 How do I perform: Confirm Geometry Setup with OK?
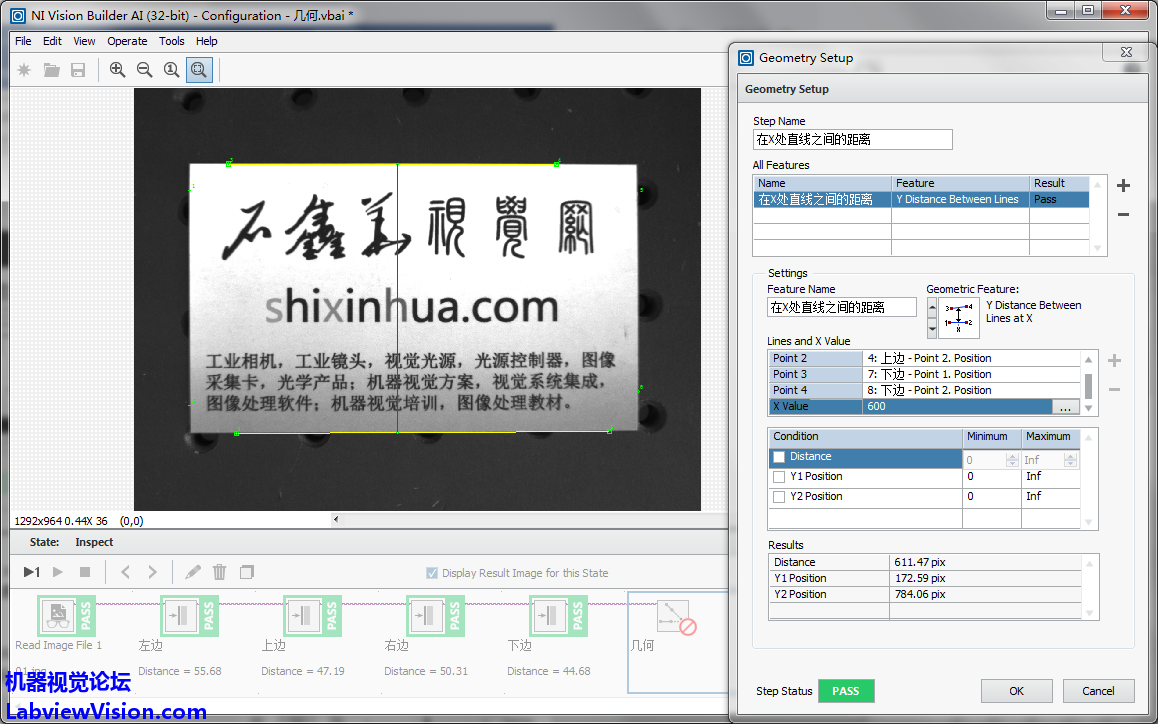pyautogui.click(x=1016, y=691)
